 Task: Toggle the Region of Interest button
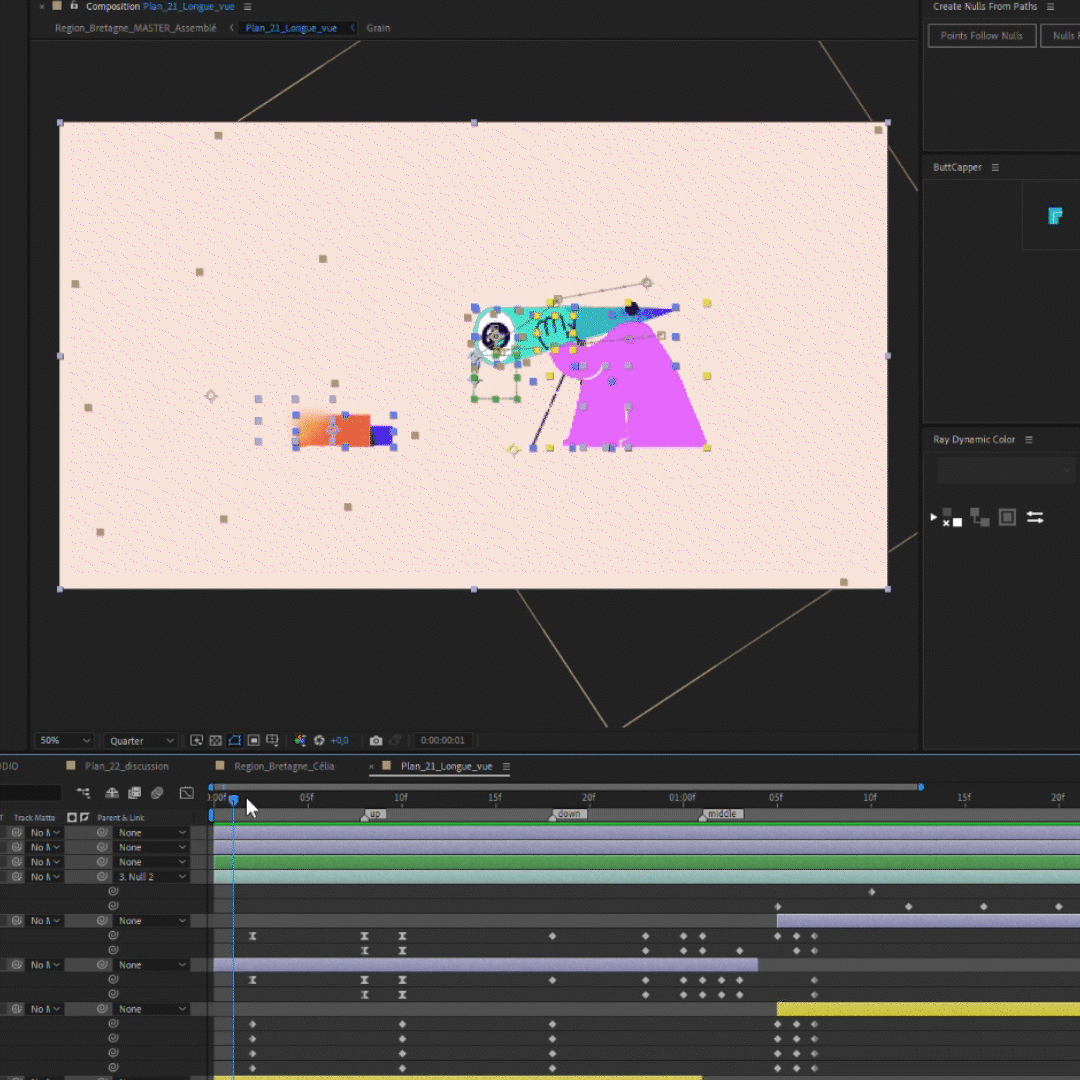pos(253,740)
